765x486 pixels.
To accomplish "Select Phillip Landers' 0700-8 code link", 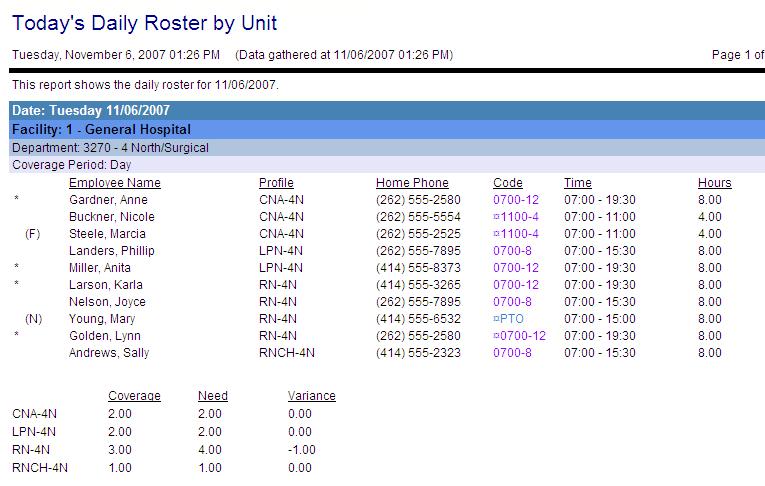I will (512, 251).
